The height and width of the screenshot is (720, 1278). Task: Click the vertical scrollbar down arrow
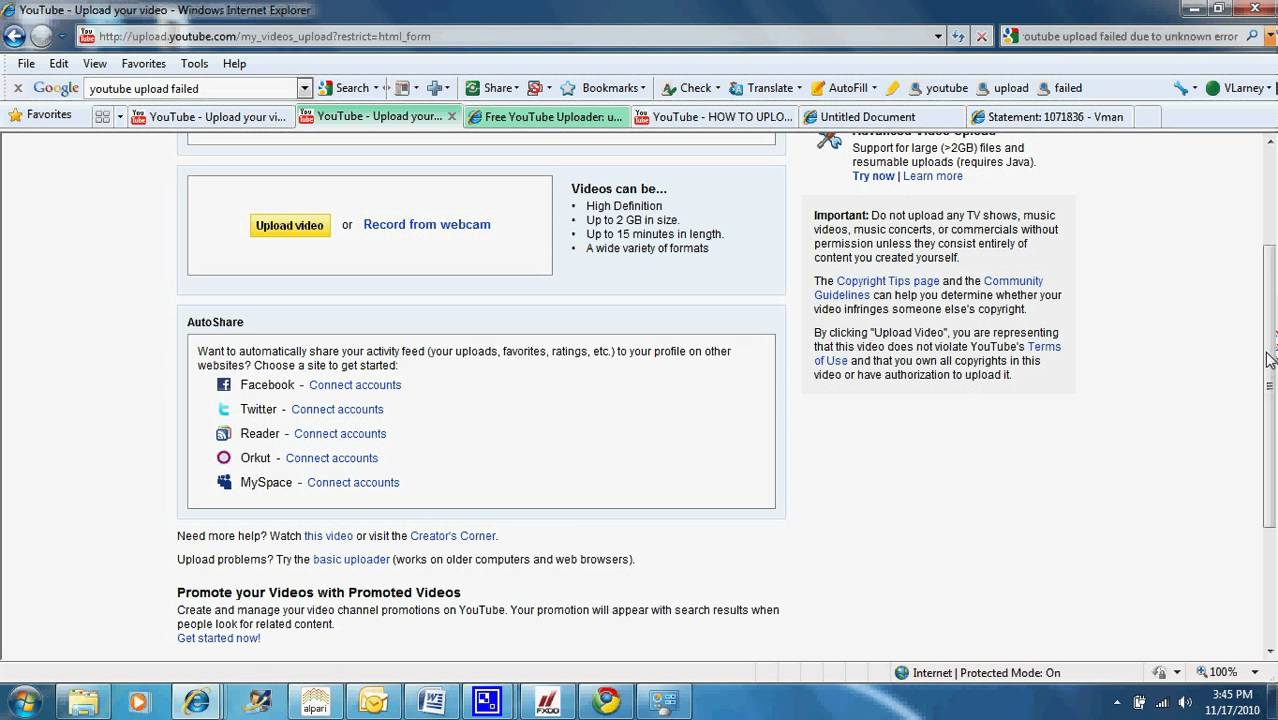pyautogui.click(x=1269, y=650)
